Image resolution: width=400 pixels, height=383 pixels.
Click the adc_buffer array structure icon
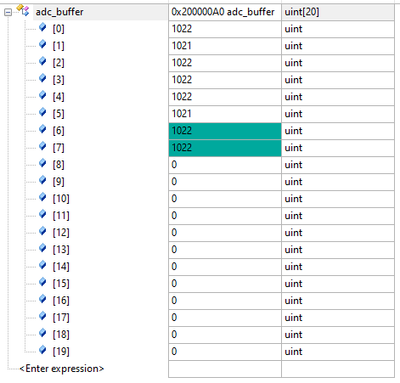pyautogui.click(x=24, y=10)
